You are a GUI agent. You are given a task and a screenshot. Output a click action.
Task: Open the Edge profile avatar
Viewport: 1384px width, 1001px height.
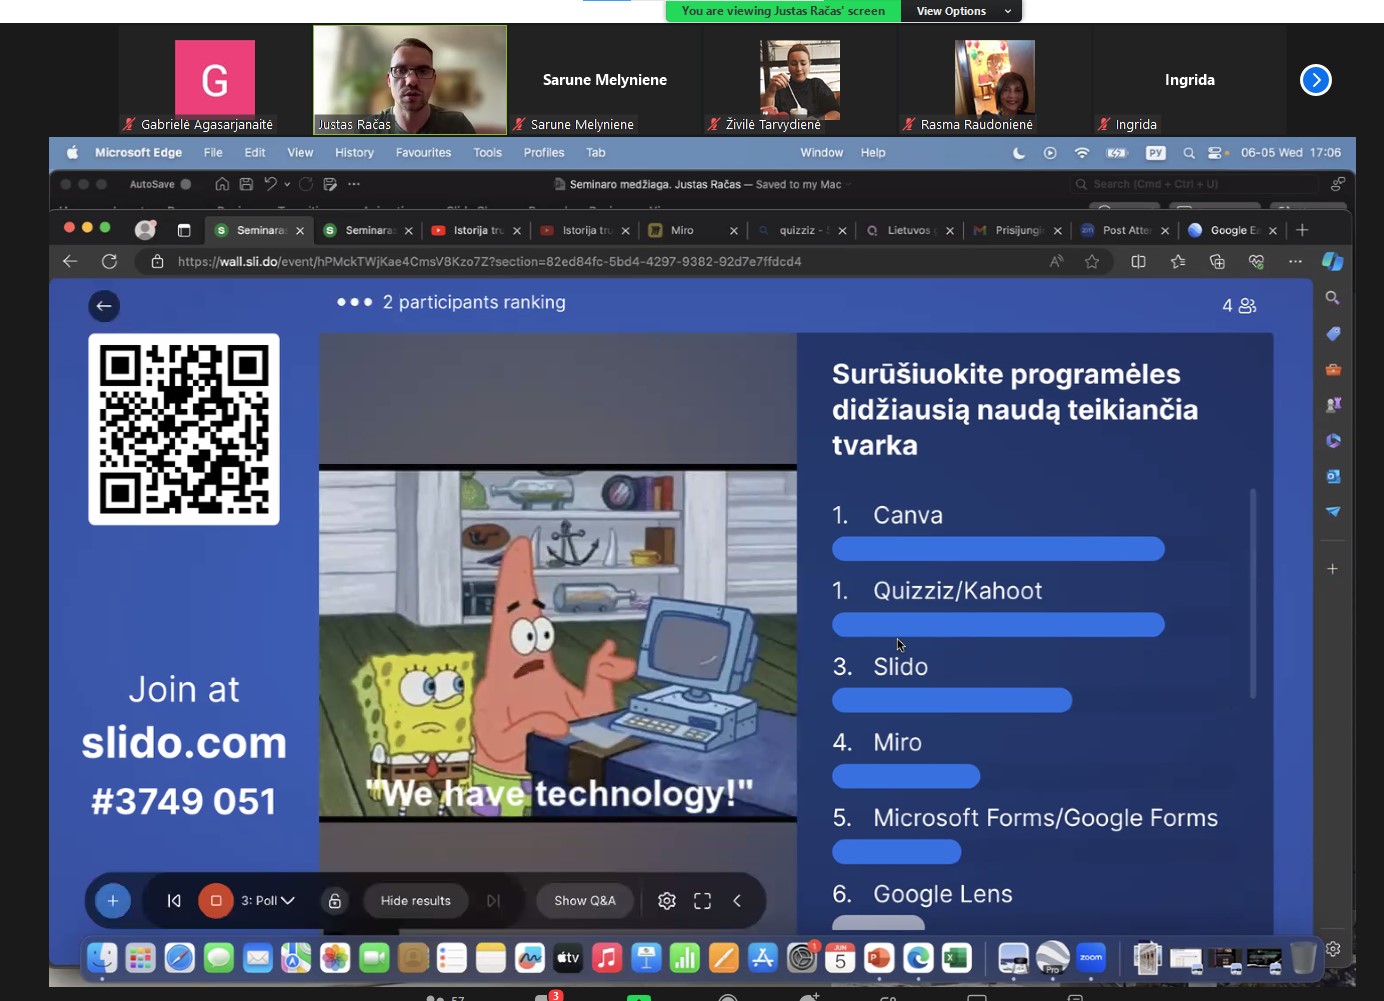[x=145, y=230]
